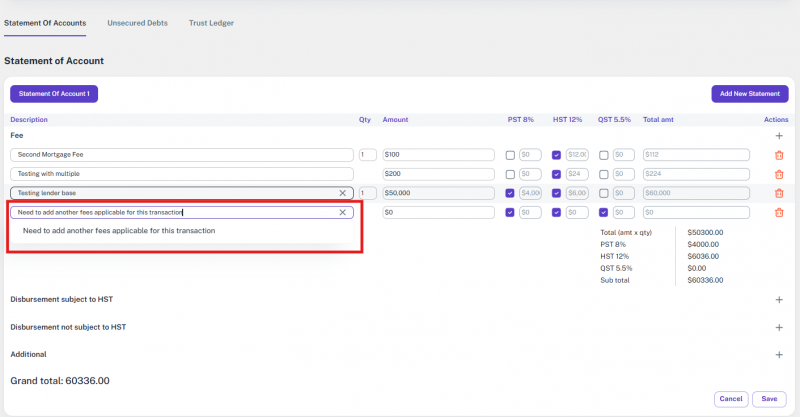Delete the Second Mortgage Fee row

pyautogui.click(x=779, y=155)
